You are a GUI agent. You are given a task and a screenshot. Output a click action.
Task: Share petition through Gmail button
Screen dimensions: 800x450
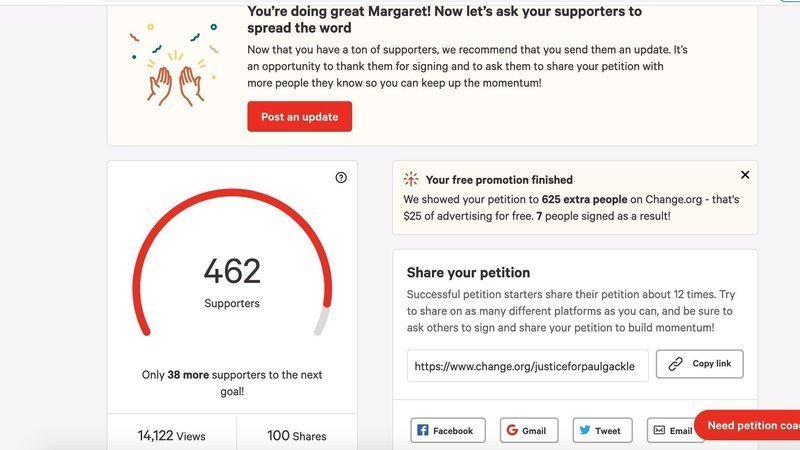(527, 430)
